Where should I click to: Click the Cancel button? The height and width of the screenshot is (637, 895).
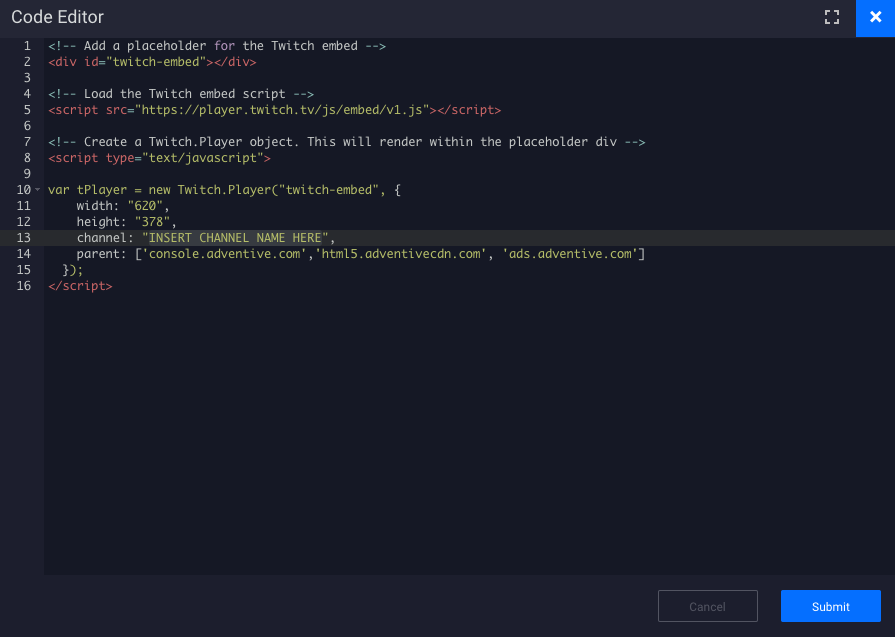coord(707,606)
